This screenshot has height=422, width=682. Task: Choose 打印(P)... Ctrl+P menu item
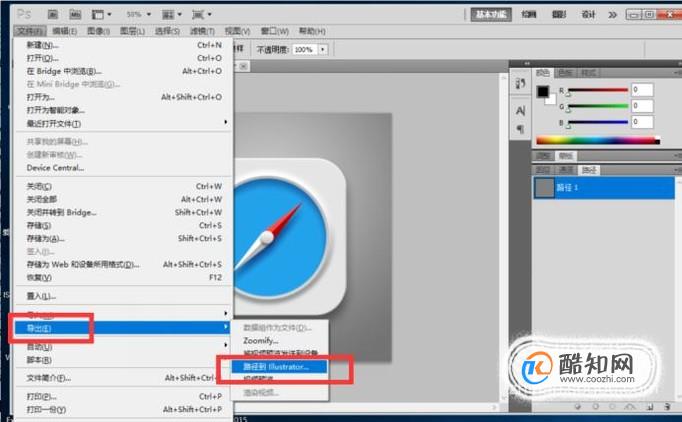(124, 396)
